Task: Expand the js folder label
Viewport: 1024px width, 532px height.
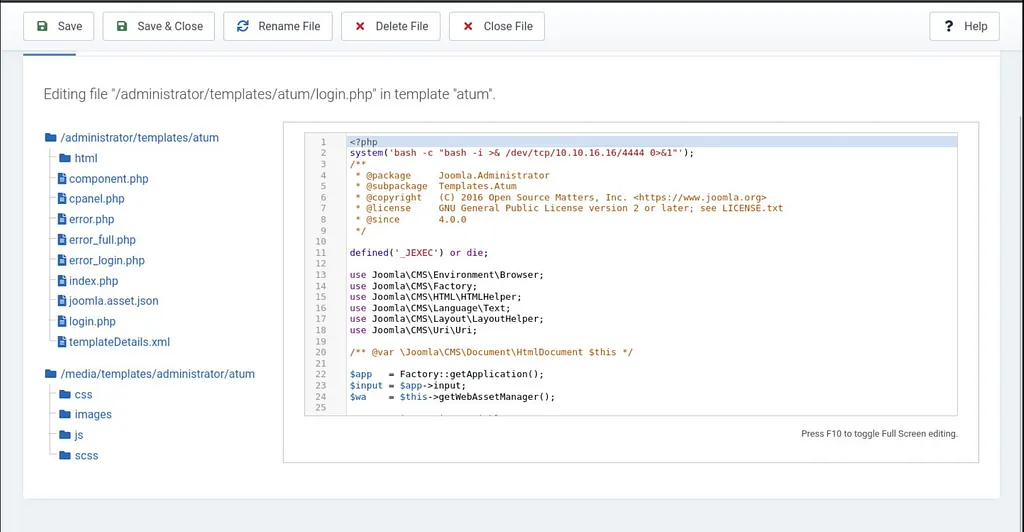Action: click(x=79, y=435)
